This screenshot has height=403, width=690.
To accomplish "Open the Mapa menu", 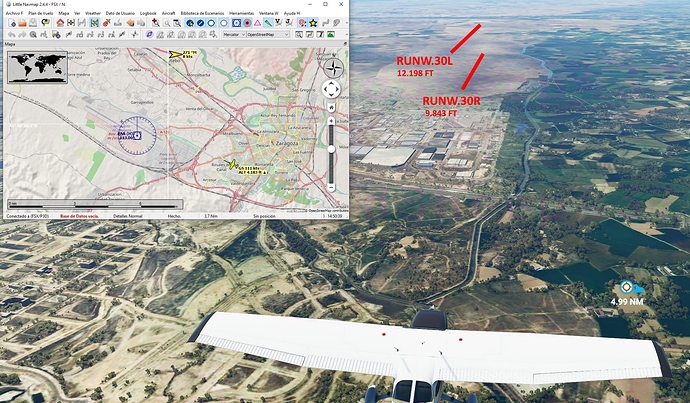I will (x=64, y=13).
